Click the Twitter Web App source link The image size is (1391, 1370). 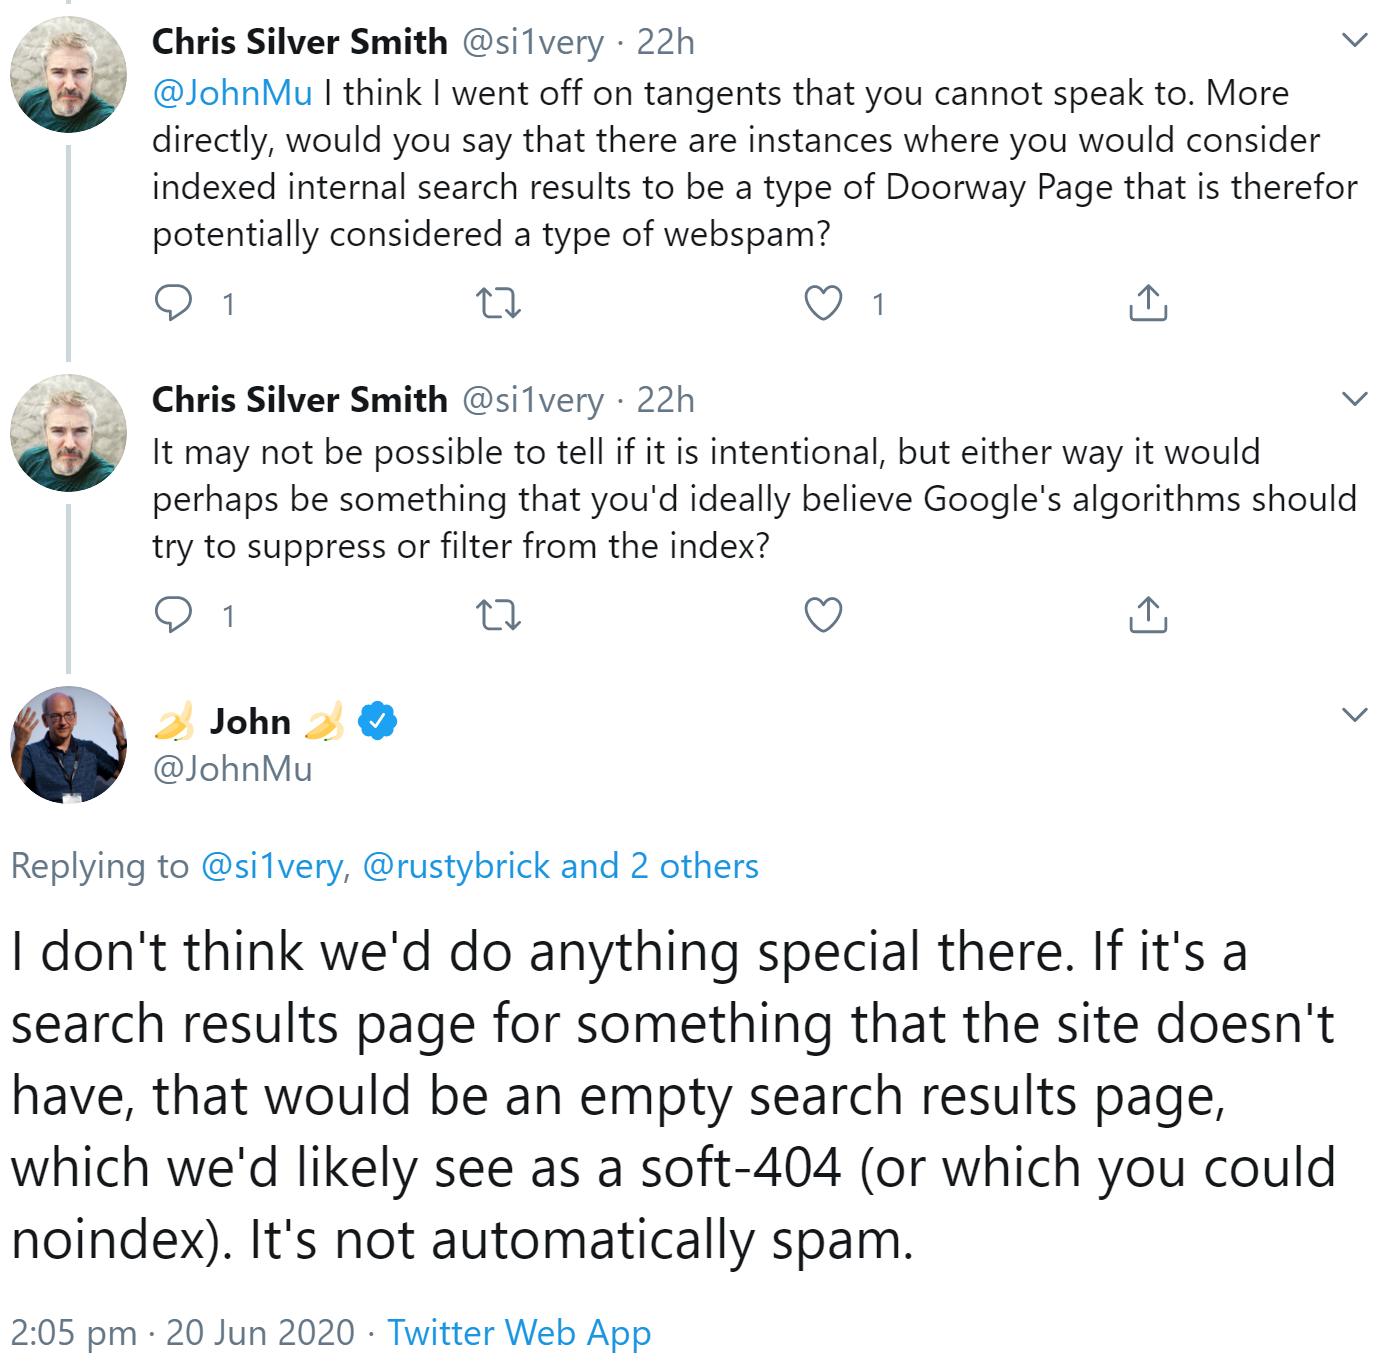coord(520,1333)
